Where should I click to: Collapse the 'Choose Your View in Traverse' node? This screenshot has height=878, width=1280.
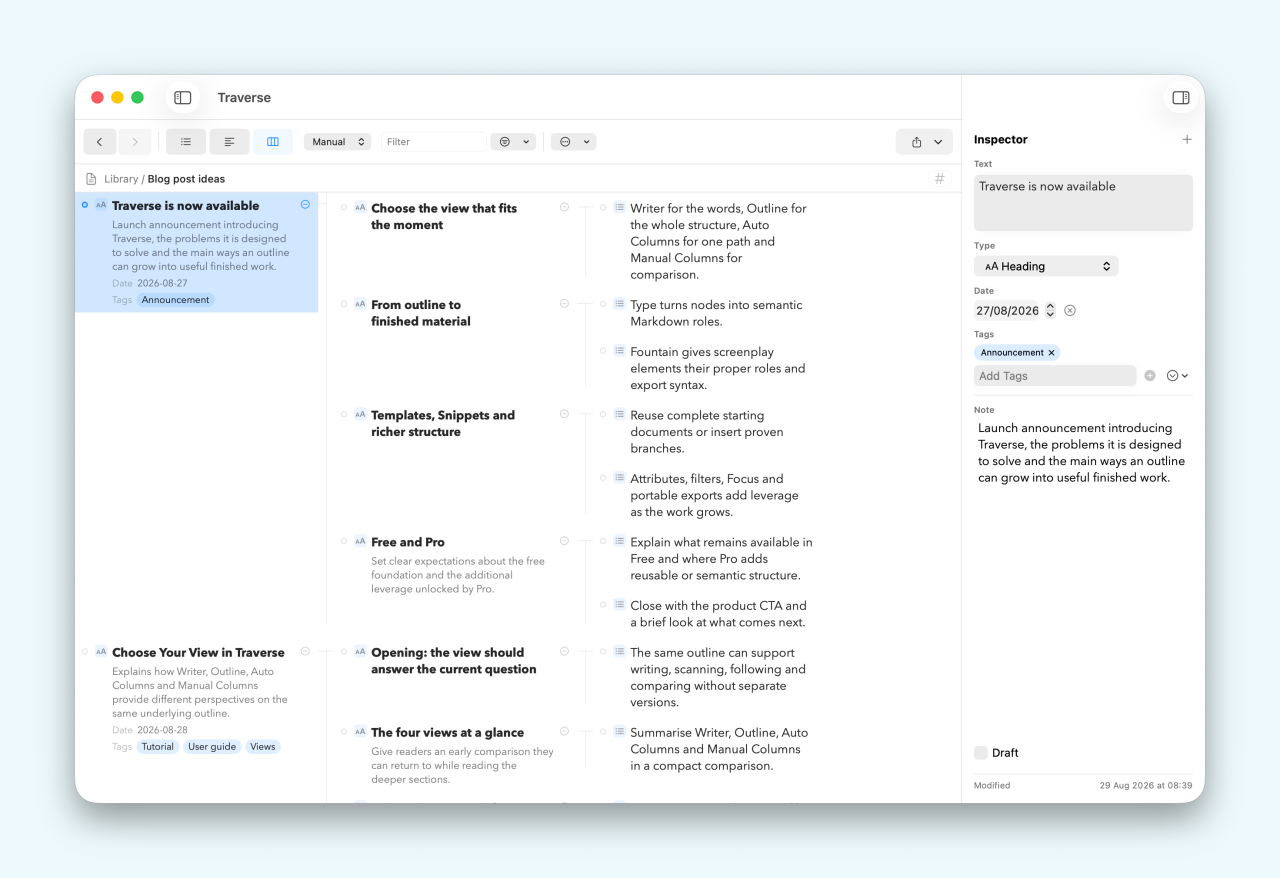click(305, 651)
